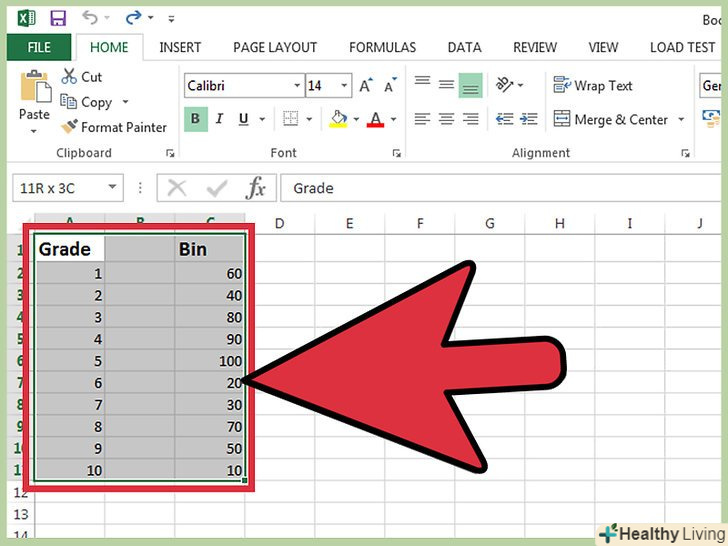Apply the red font color
This screenshot has height=546, width=728.
(x=376, y=119)
